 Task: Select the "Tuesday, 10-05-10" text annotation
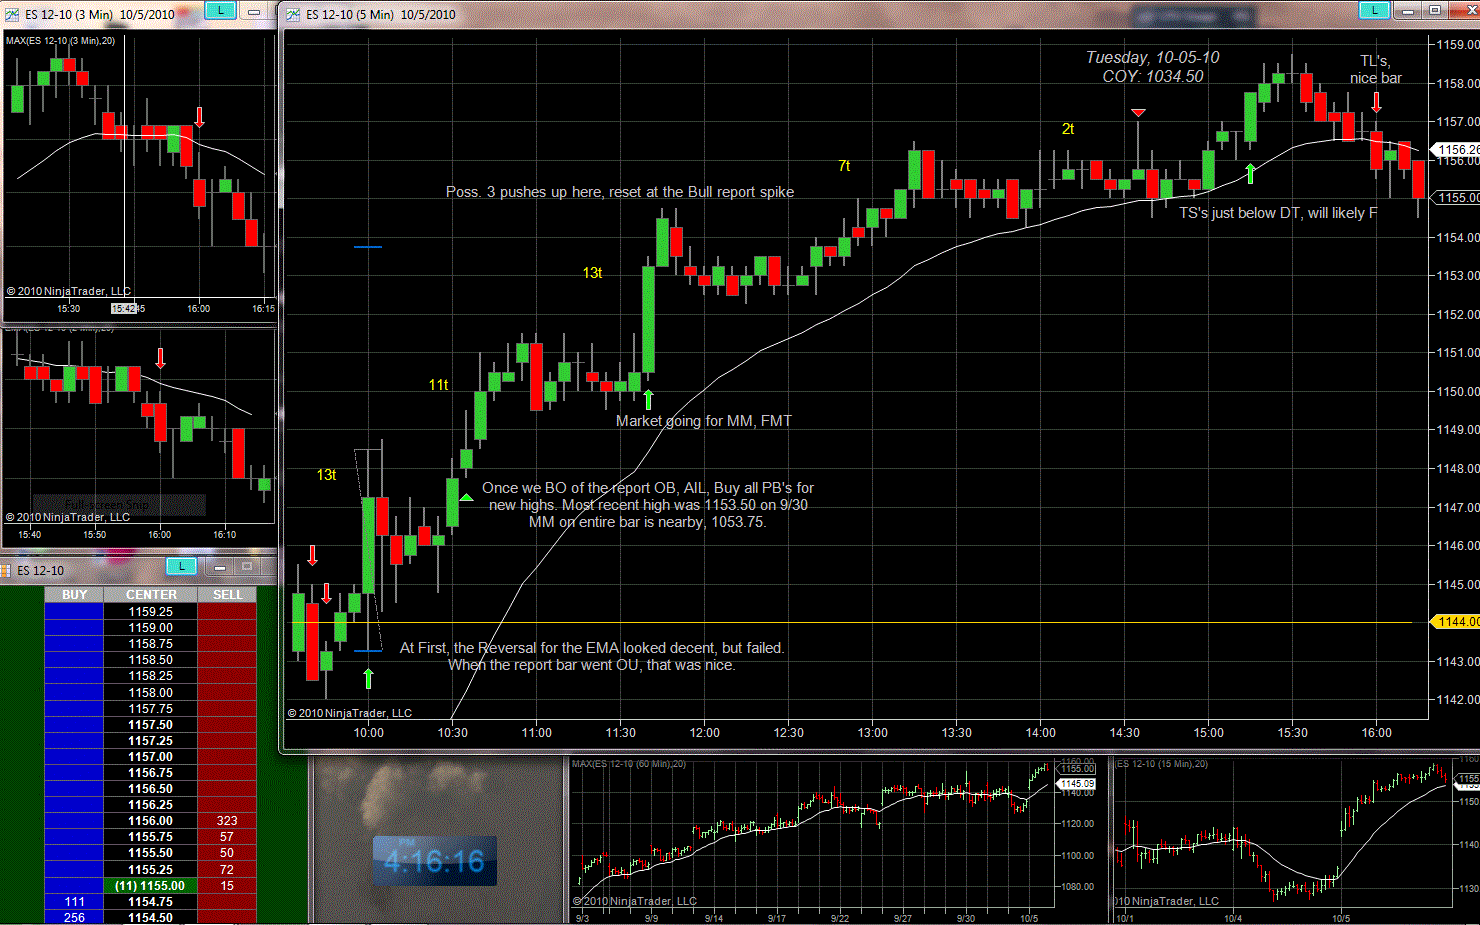[1152, 58]
